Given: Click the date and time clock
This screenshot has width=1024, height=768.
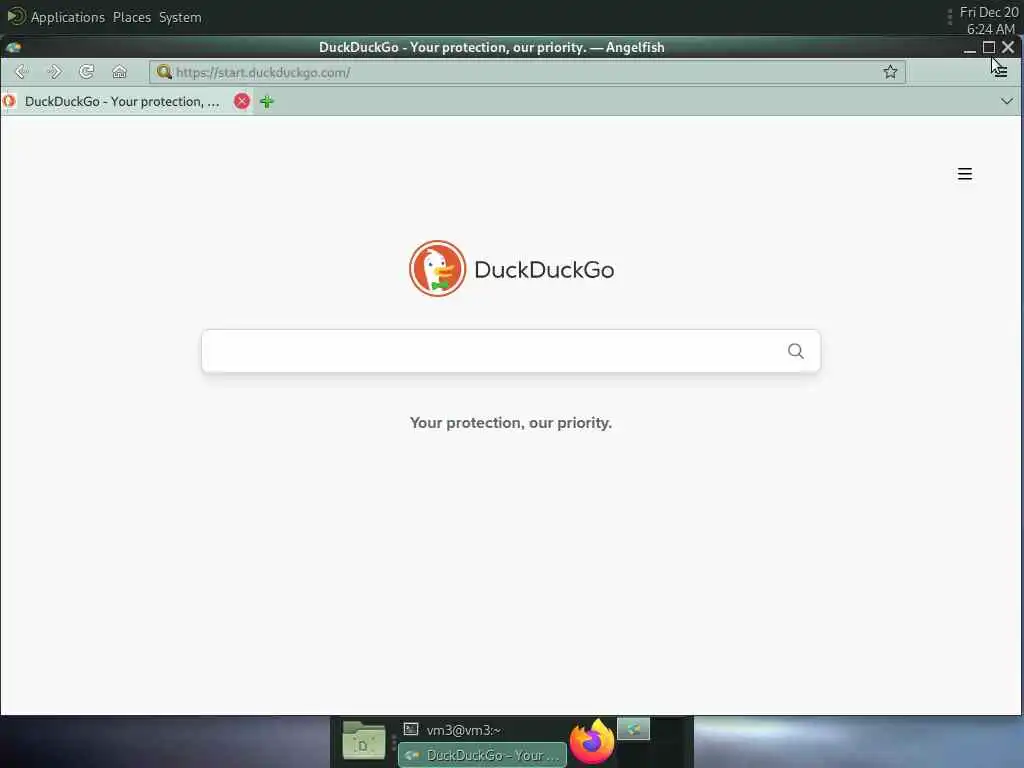Looking at the screenshot, I should (x=989, y=20).
